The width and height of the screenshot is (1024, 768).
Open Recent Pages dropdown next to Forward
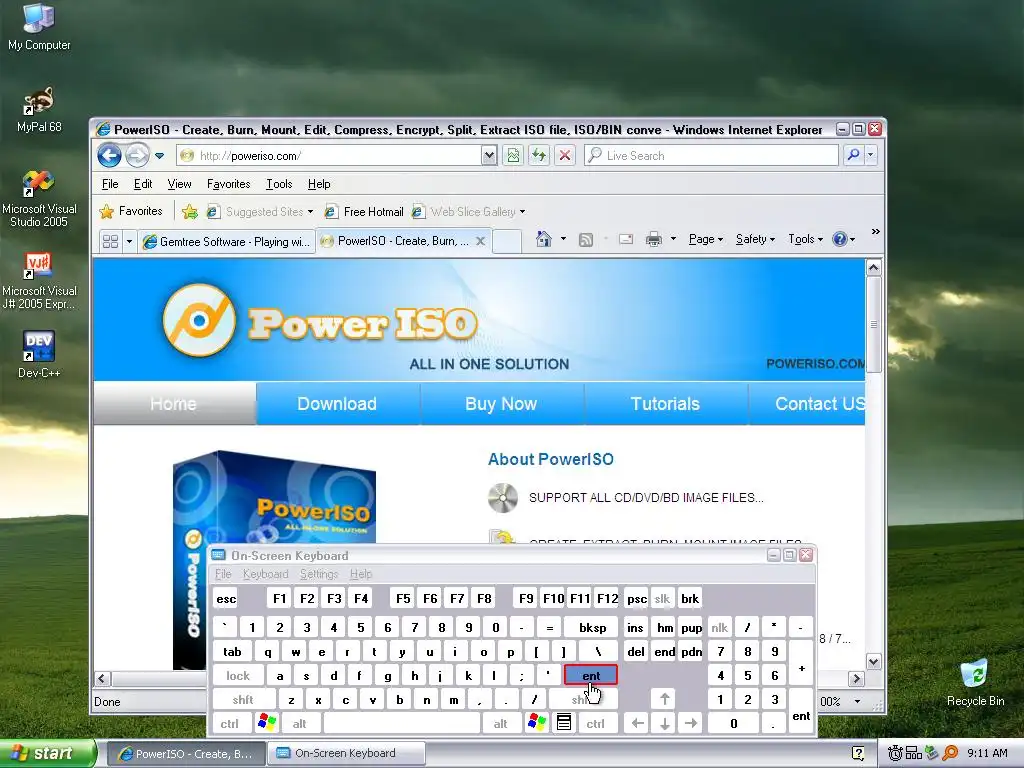(159, 155)
